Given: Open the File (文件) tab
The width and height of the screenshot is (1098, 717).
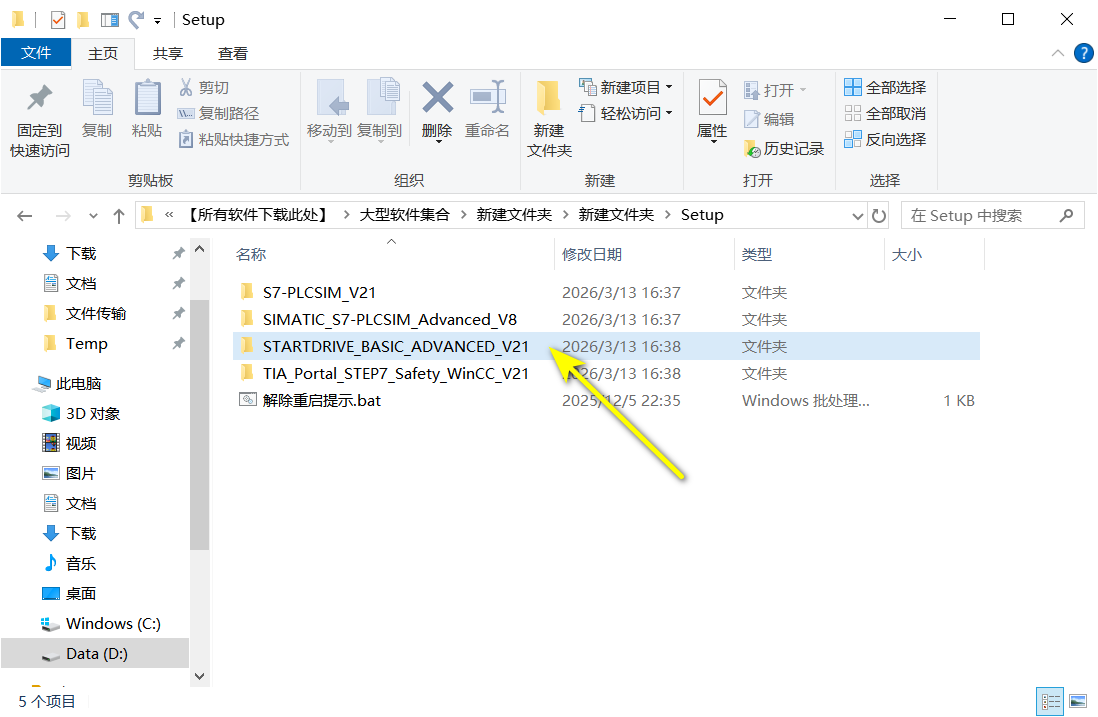Looking at the screenshot, I should (36, 53).
